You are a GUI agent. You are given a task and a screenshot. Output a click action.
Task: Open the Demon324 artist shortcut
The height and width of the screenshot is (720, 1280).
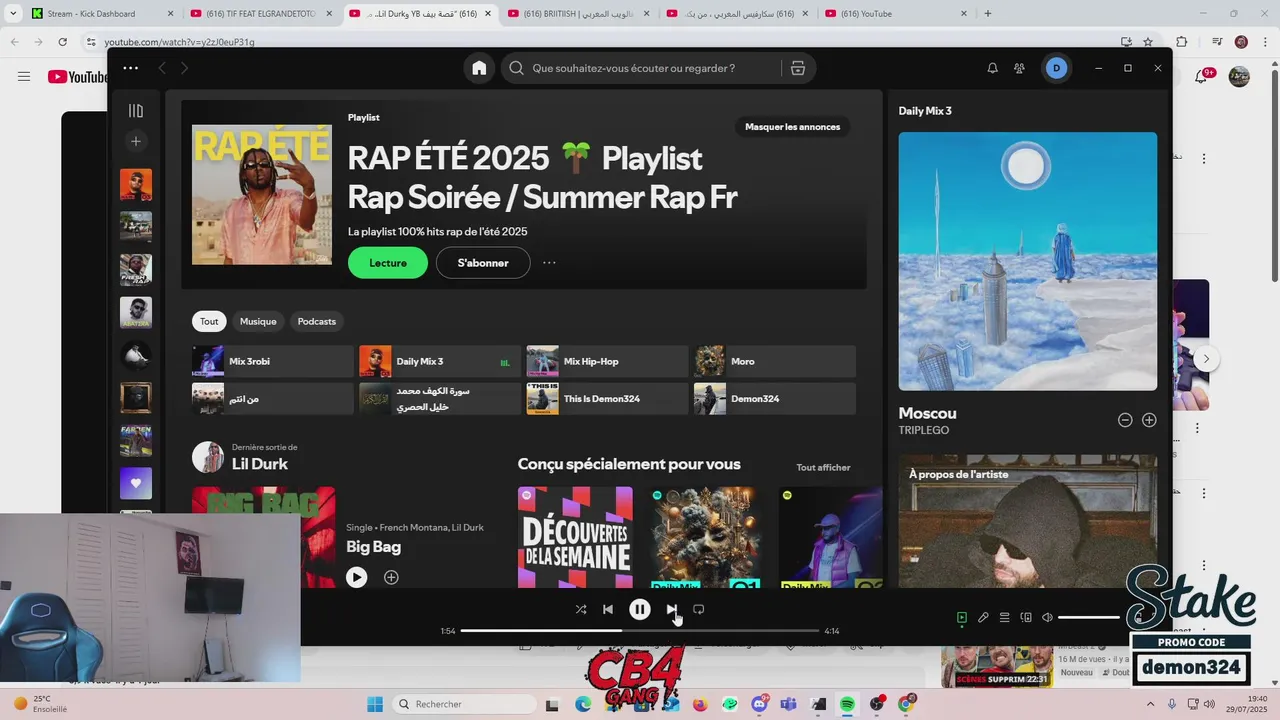click(775, 398)
